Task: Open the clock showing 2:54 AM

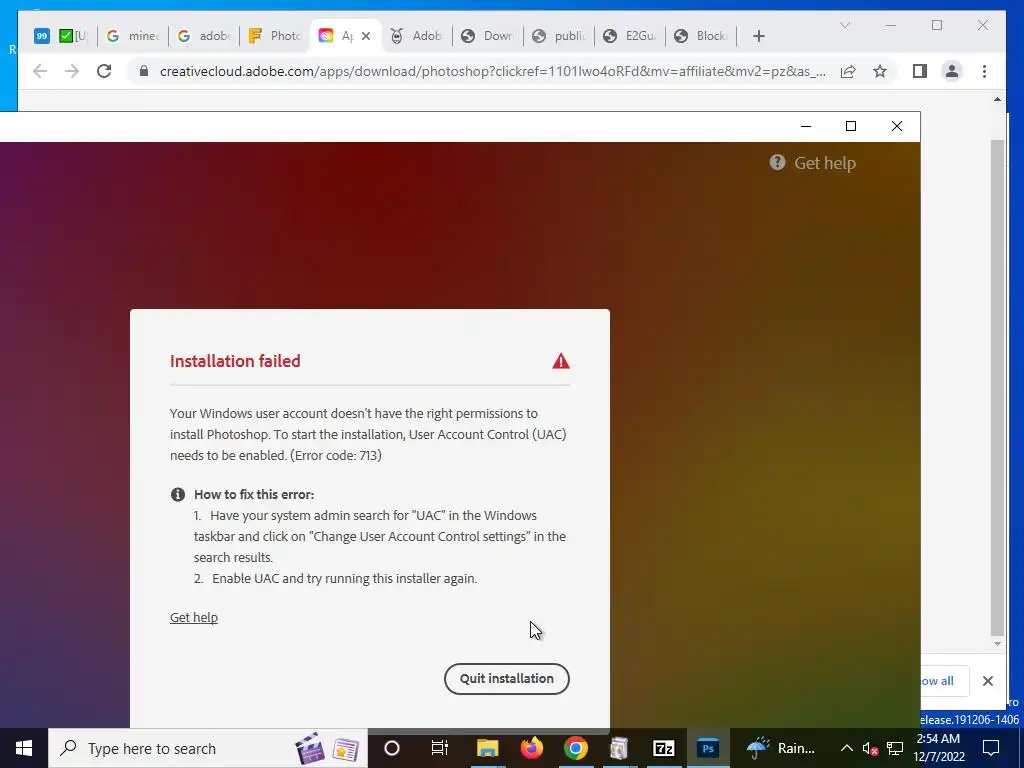Action: click(938, 748)
